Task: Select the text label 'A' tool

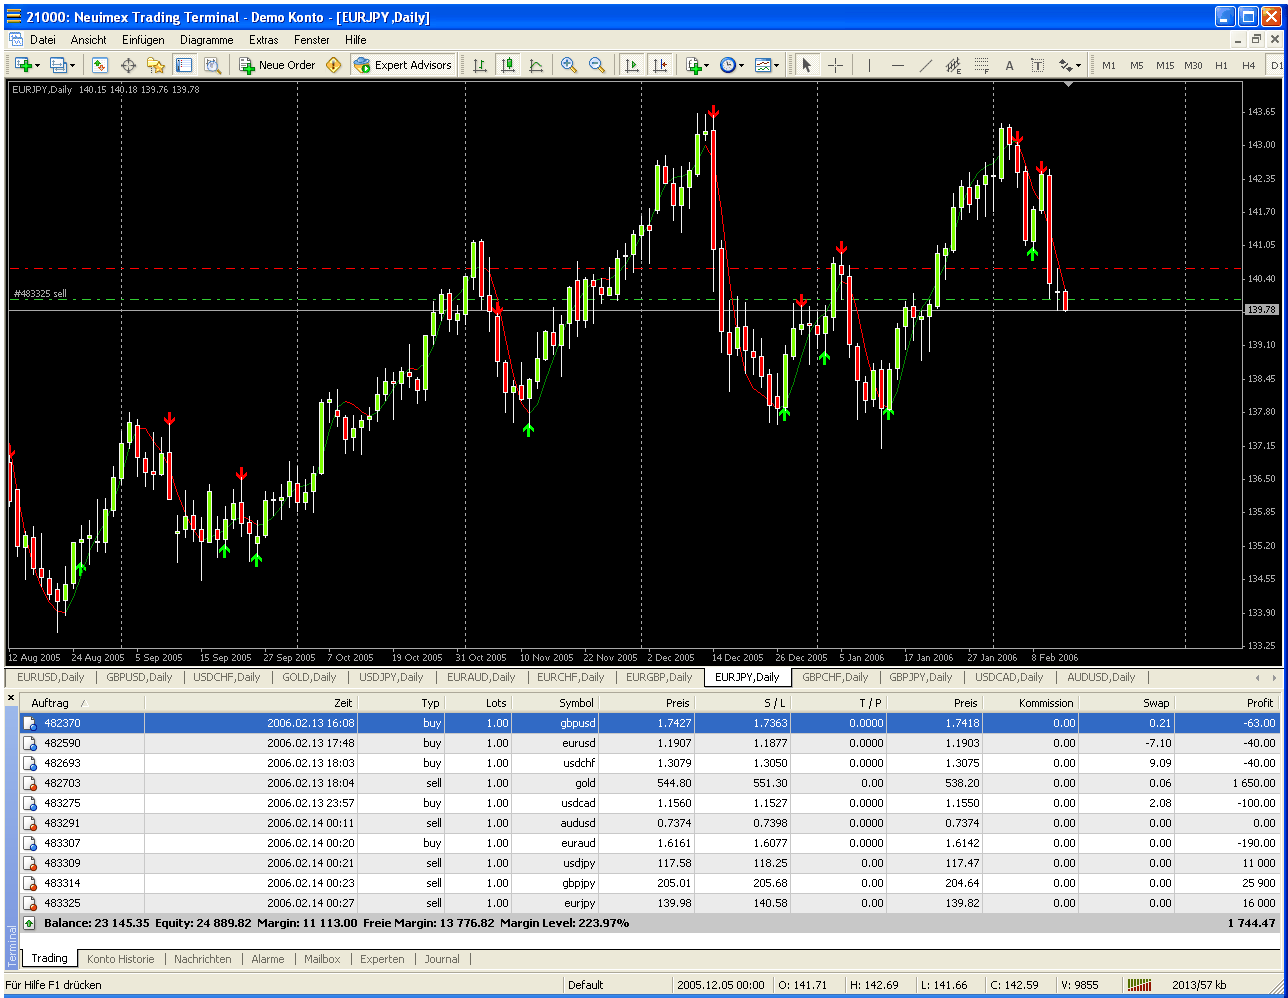Action: click(x=1009, y=65)
